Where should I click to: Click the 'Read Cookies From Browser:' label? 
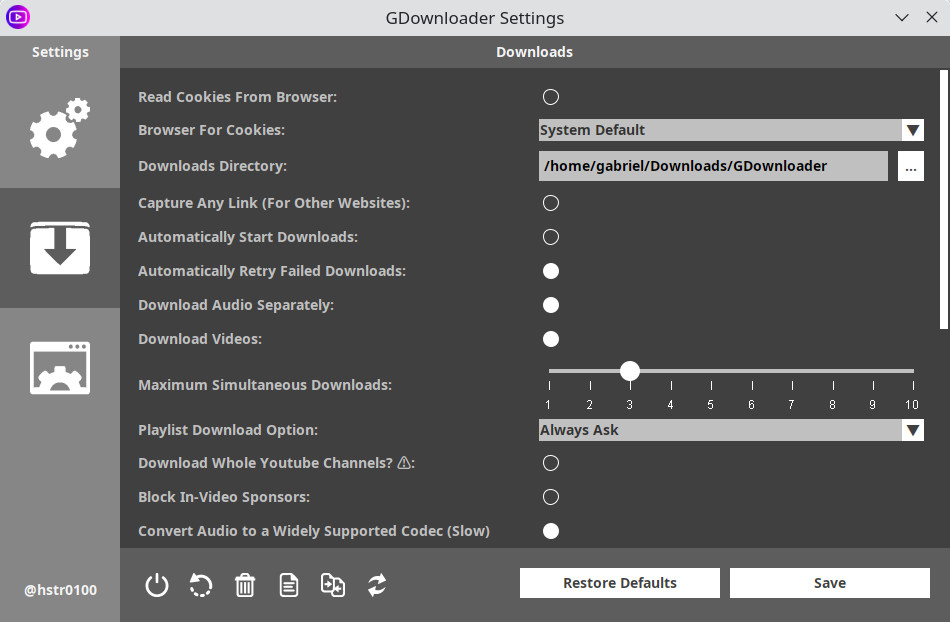pyautogui.click(x=238, y=97)
